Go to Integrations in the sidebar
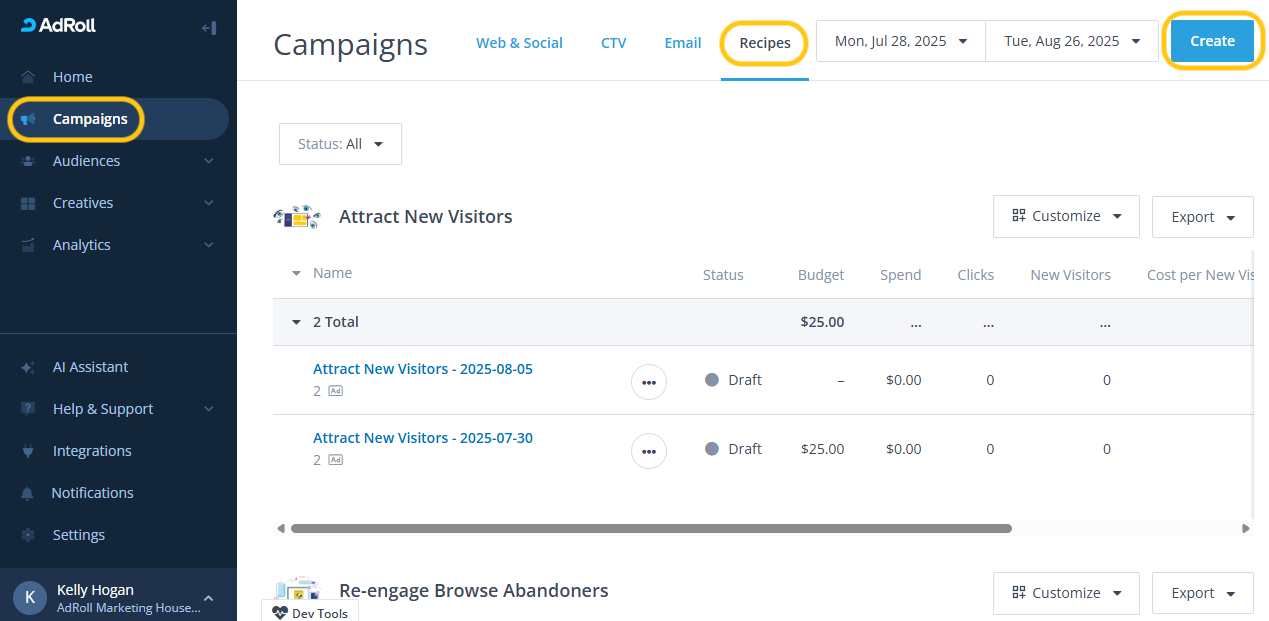Viewport: 1269px width, 621px height. click(92, 451)
